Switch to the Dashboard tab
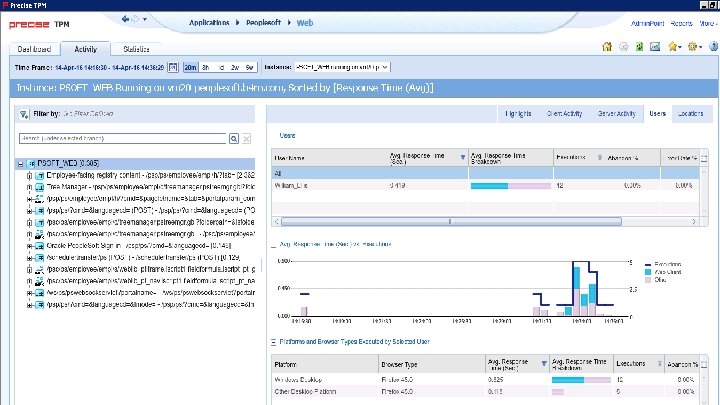 (x=34, y=49)
